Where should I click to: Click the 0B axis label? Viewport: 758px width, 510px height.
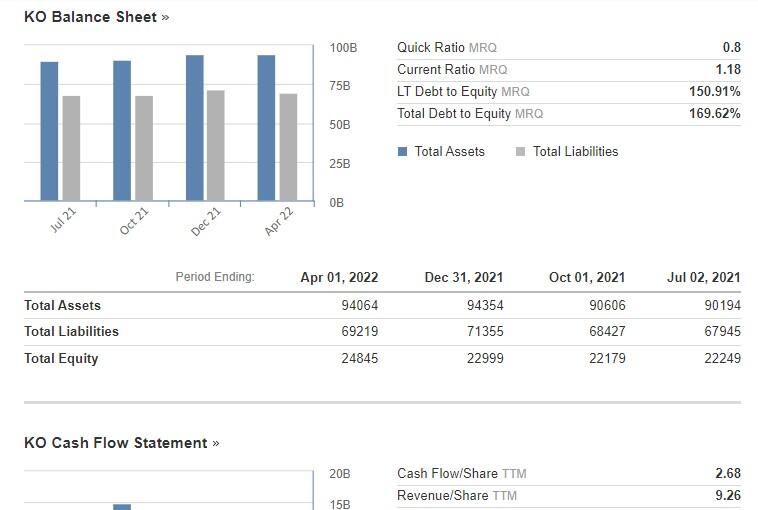pos(336,203)
